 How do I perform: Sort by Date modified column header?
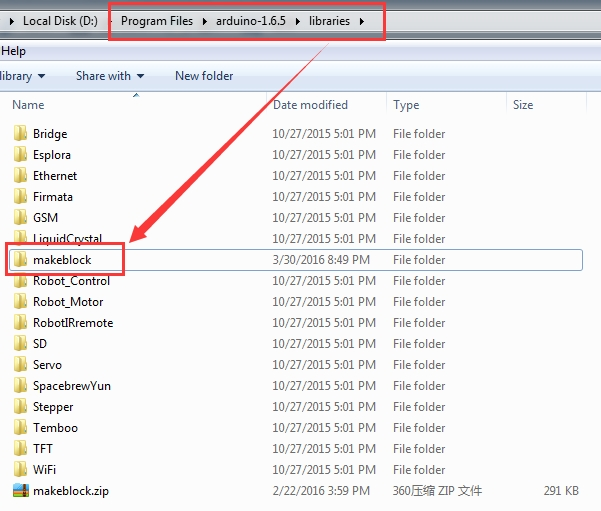[x=310, y=105]
